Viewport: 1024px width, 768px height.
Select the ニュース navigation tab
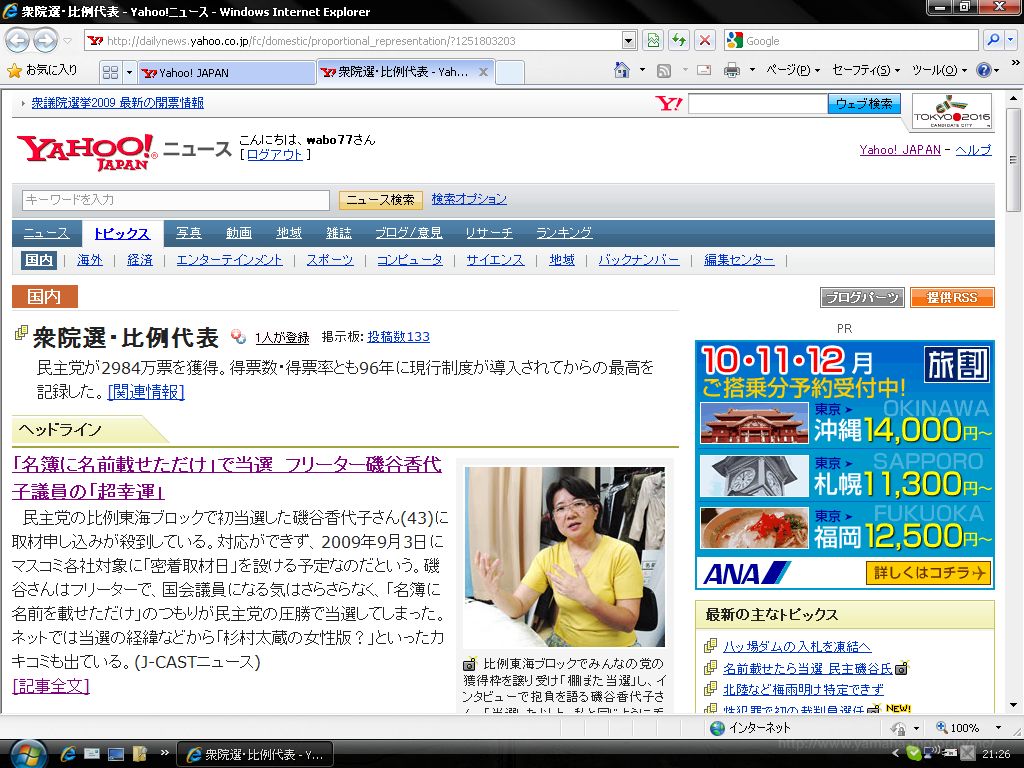(46, 233)
